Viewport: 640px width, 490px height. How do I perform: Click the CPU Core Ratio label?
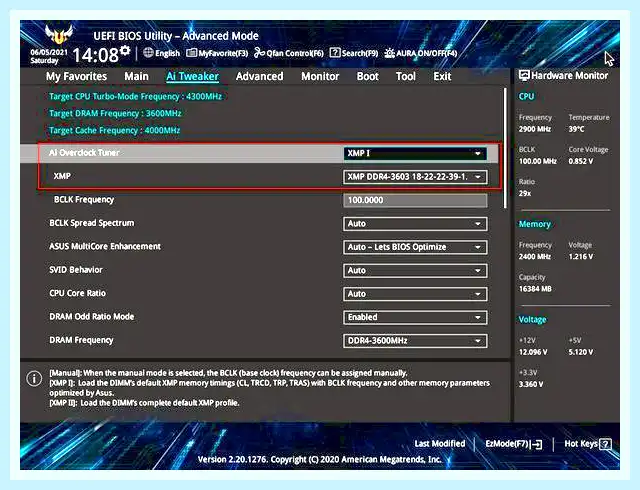pos(78,293)
